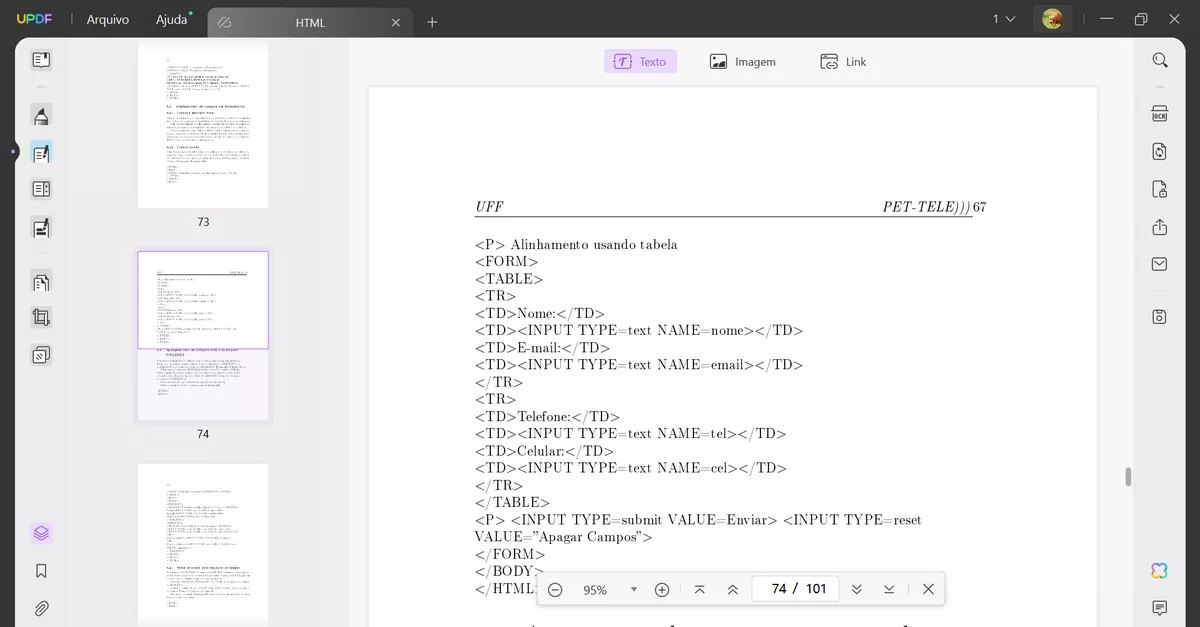Open the Organize Pages tool
This screenshot has height=627, width=1200.
(x=40, y=282)
